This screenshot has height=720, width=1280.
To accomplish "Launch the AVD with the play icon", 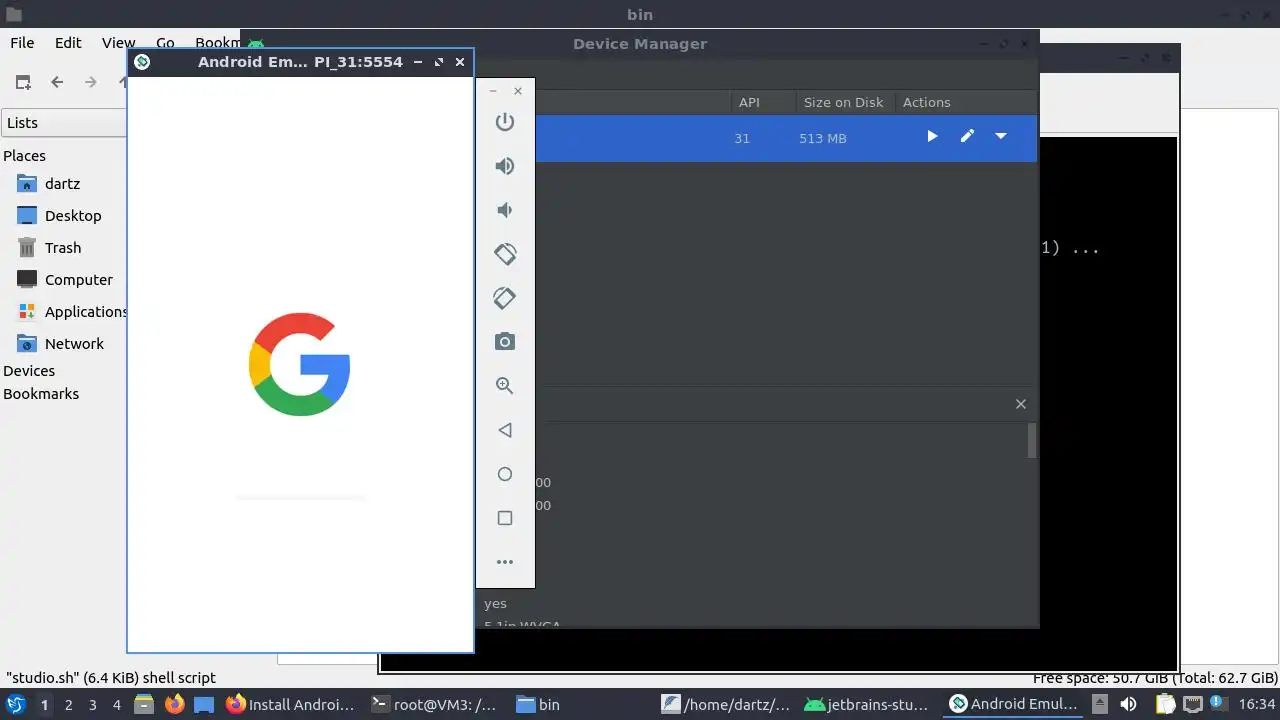I will tap(932, 136).
